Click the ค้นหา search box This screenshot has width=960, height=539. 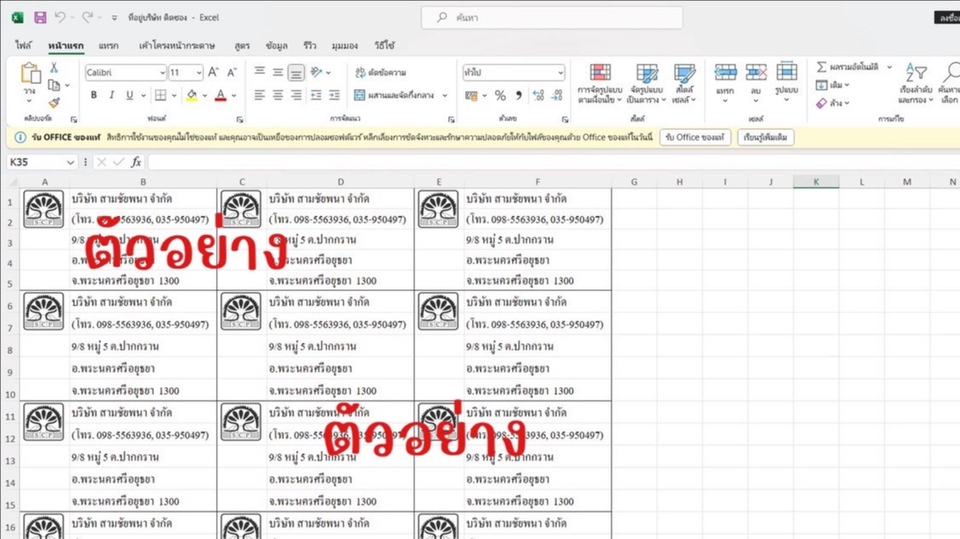552,18
